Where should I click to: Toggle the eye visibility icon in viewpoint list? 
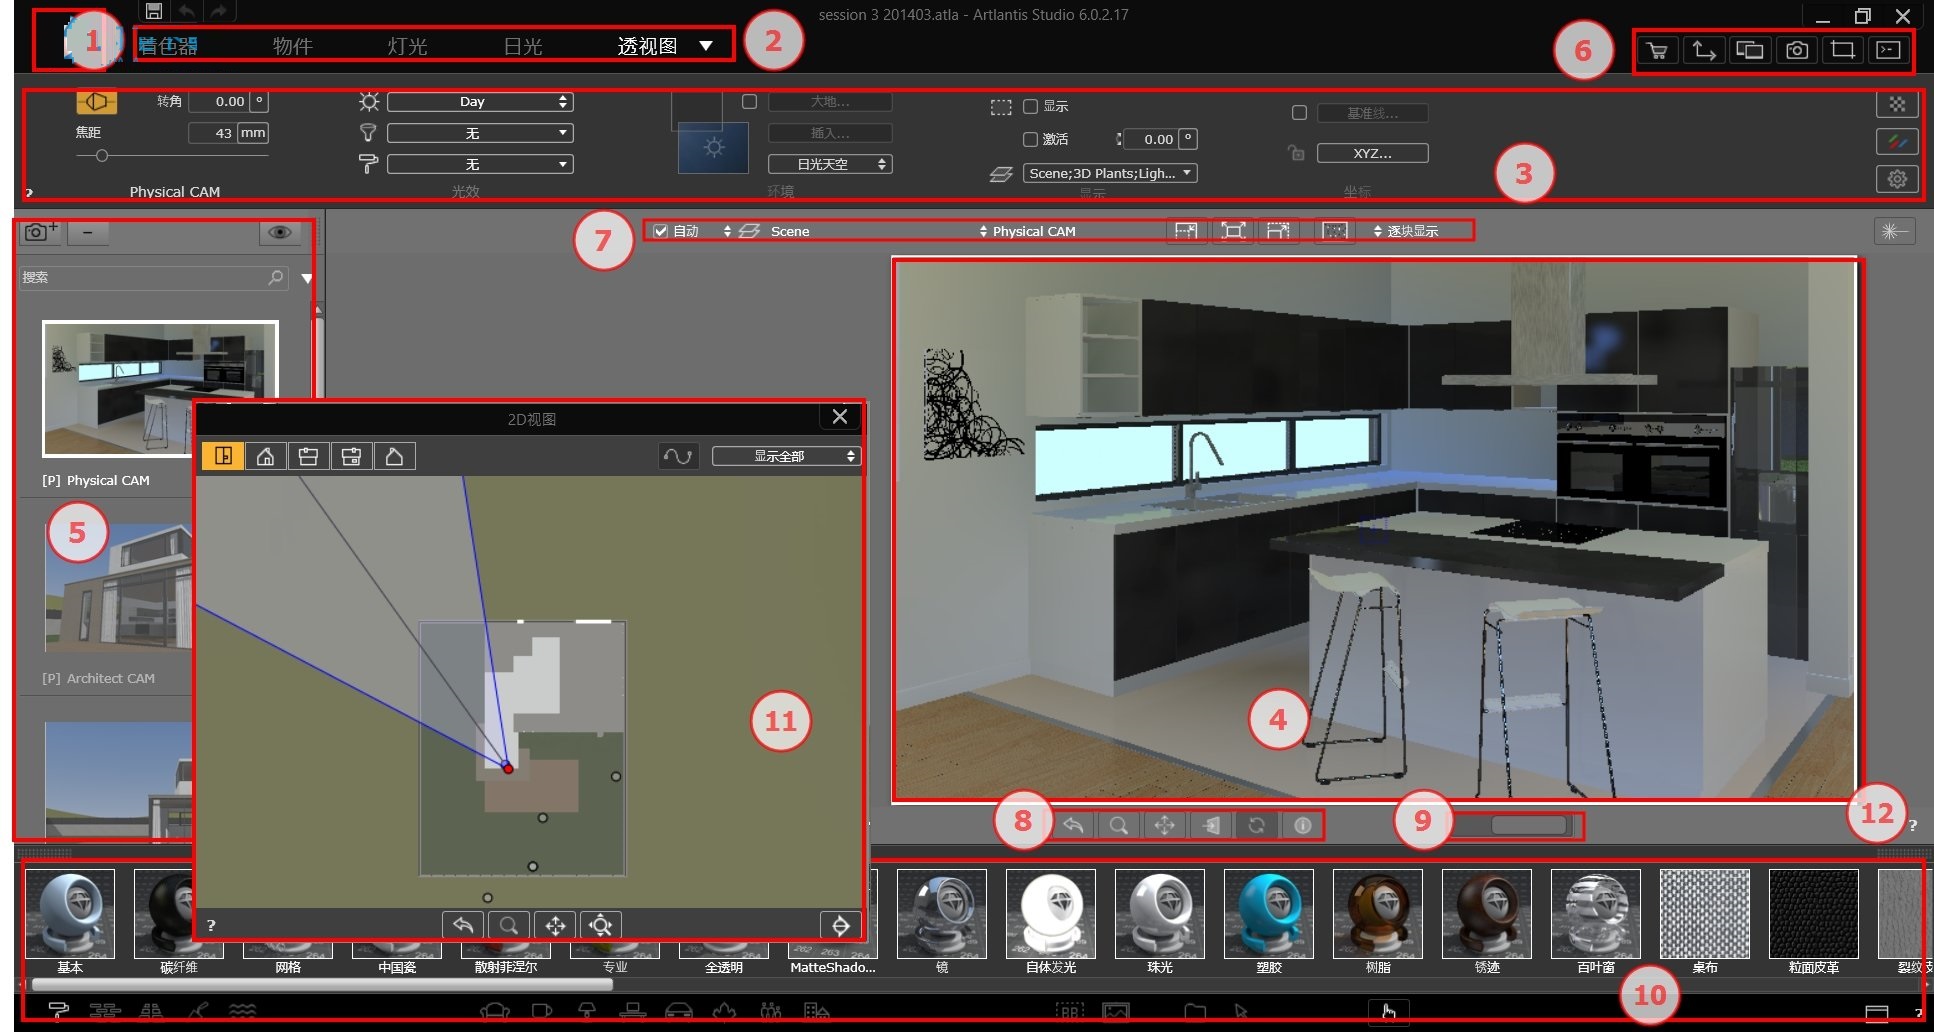click(280, 232)
